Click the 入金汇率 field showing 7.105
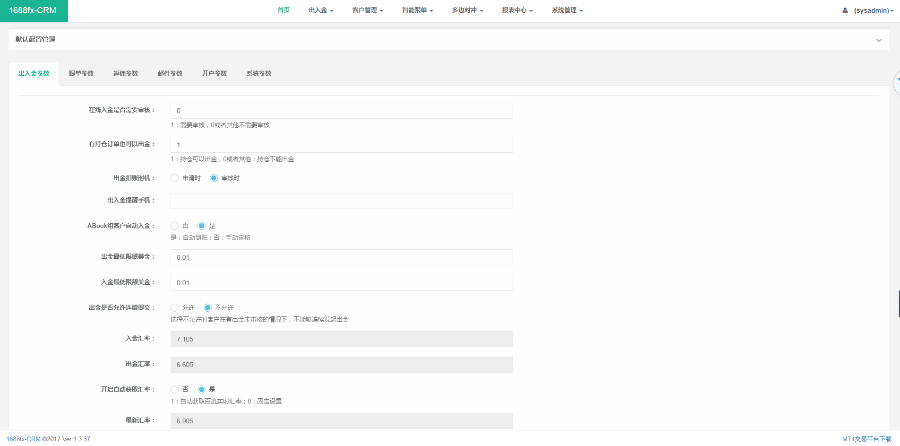This screenshot has width=900, height=446. tap(342, 339)
